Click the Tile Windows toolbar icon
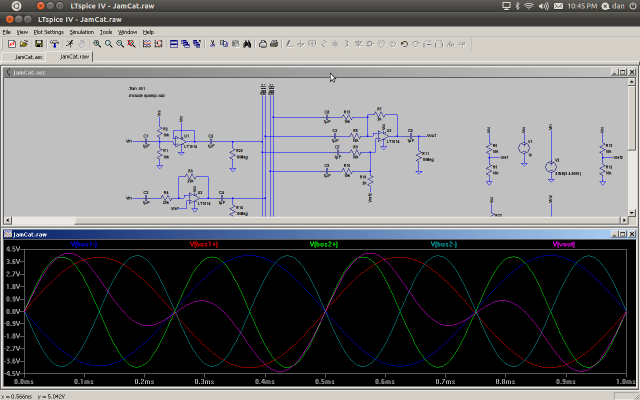Viewport: 640px width, 400px height. point(174,44)
